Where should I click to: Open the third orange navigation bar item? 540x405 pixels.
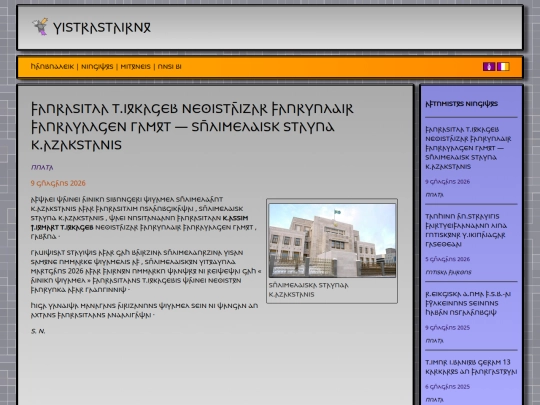click(x=135, y=67)
